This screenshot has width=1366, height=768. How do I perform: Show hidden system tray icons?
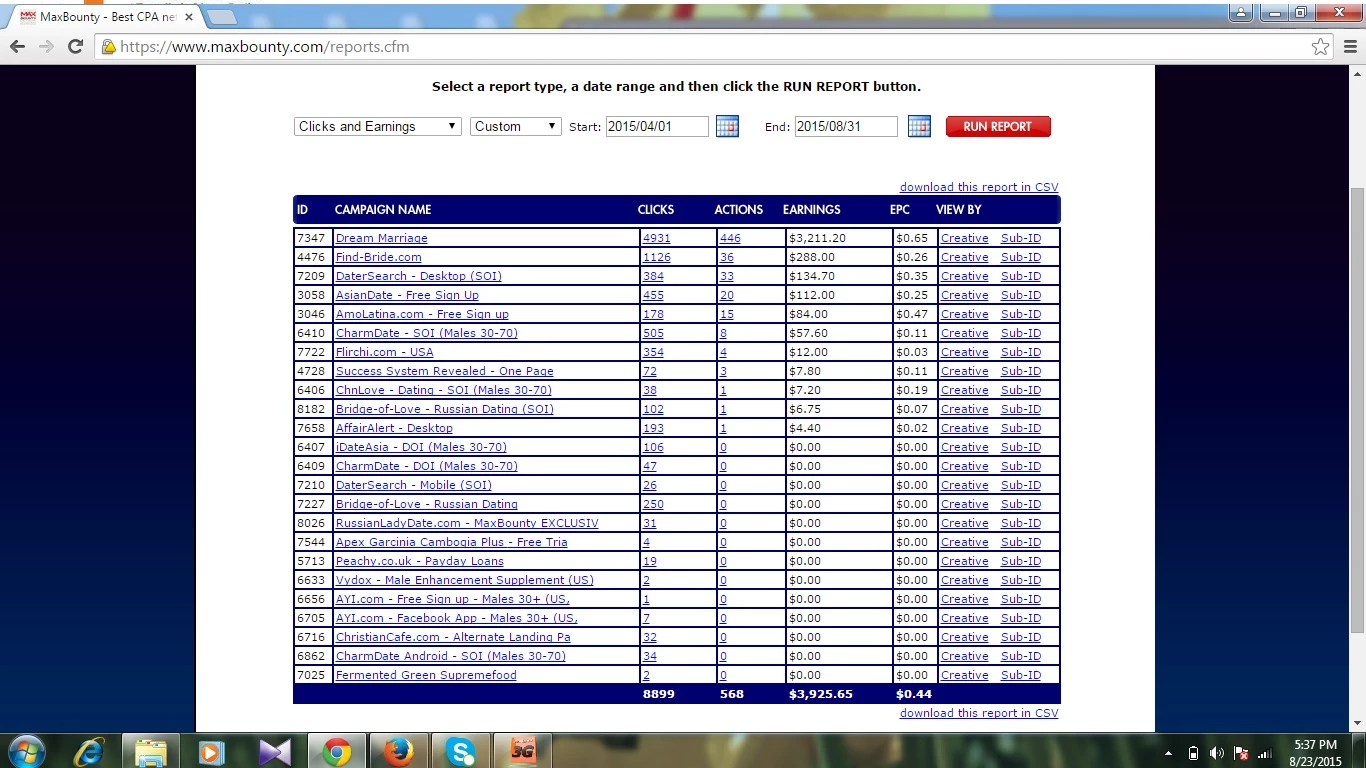click(1169, 753)
